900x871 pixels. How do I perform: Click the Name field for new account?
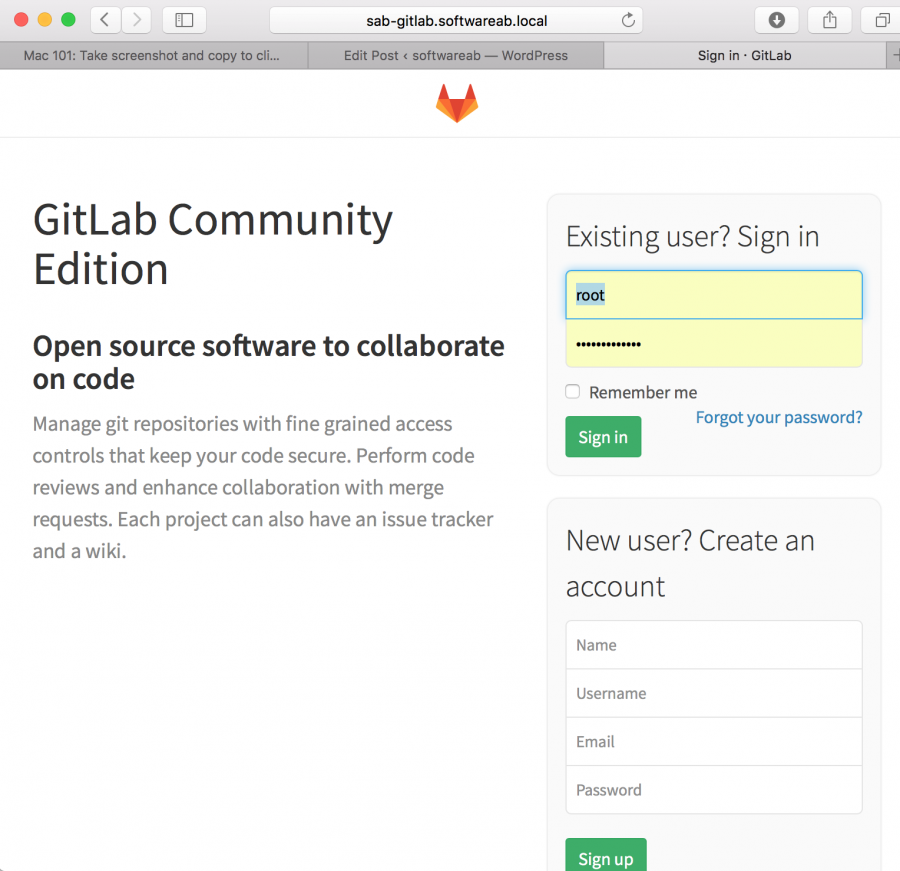click(713, 644)
